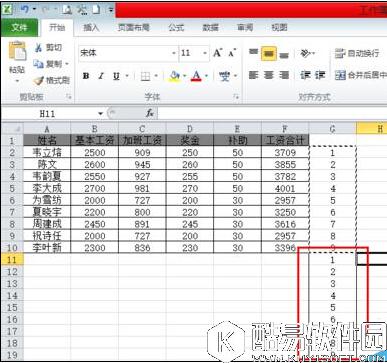Toggle align text left
The height and width of the screenshot is (363, 387).
[x=254, y=75]
